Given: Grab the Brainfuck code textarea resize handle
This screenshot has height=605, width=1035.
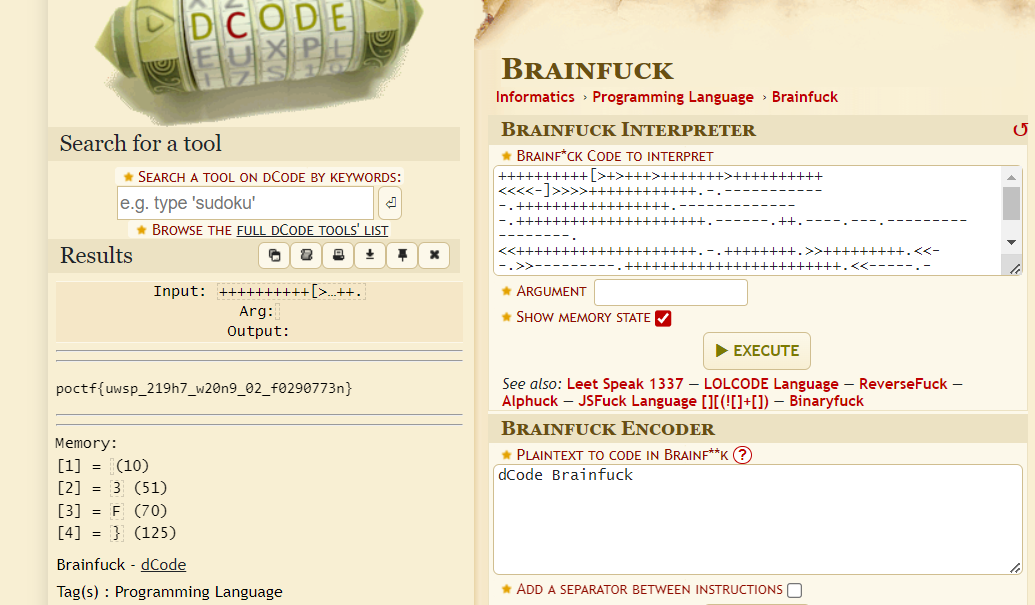Looking at the screenshot, I should point(1015,269).
